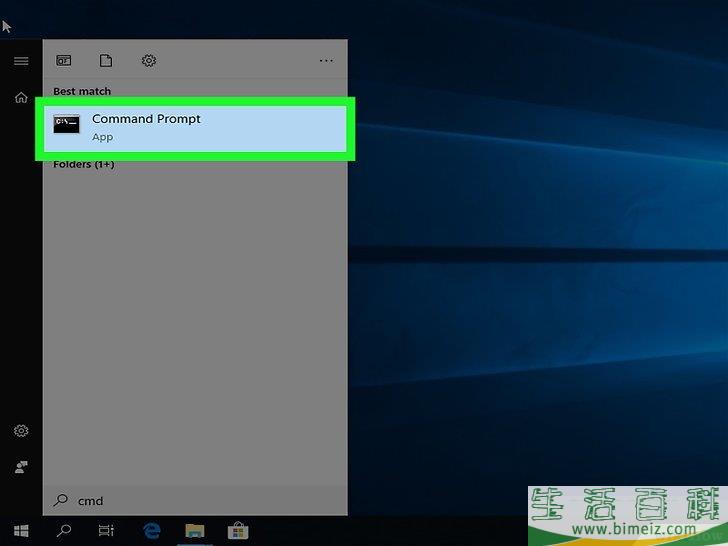This screenshot has width=728, height=546.
Task: Launch Microsoft Store from the taskbar
Action: pos(238,530)
